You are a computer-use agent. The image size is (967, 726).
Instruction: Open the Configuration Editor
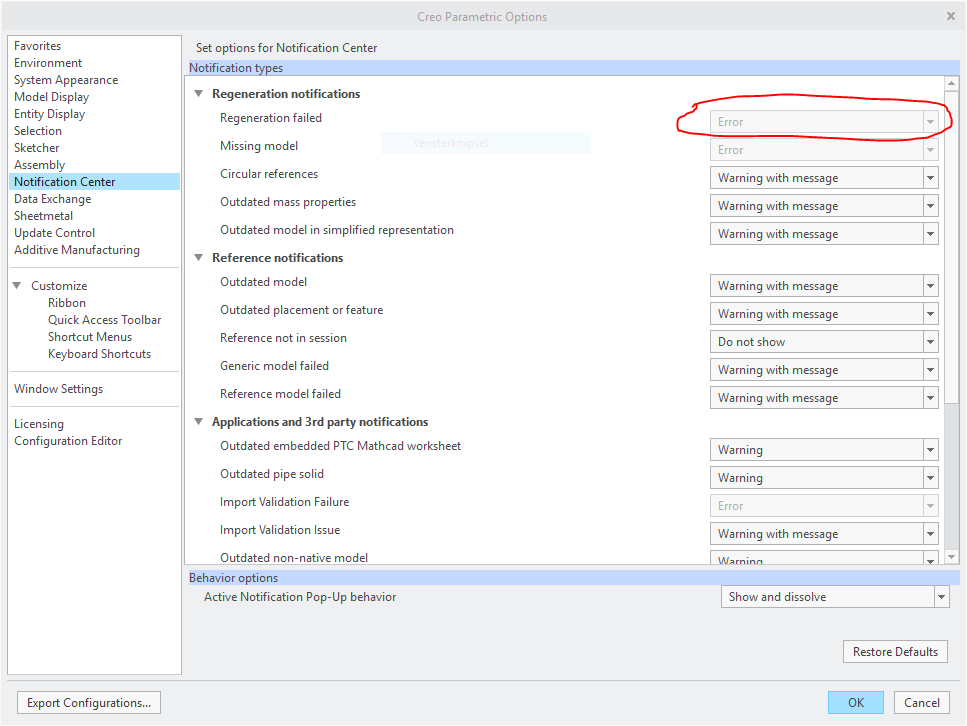point(68,441)
